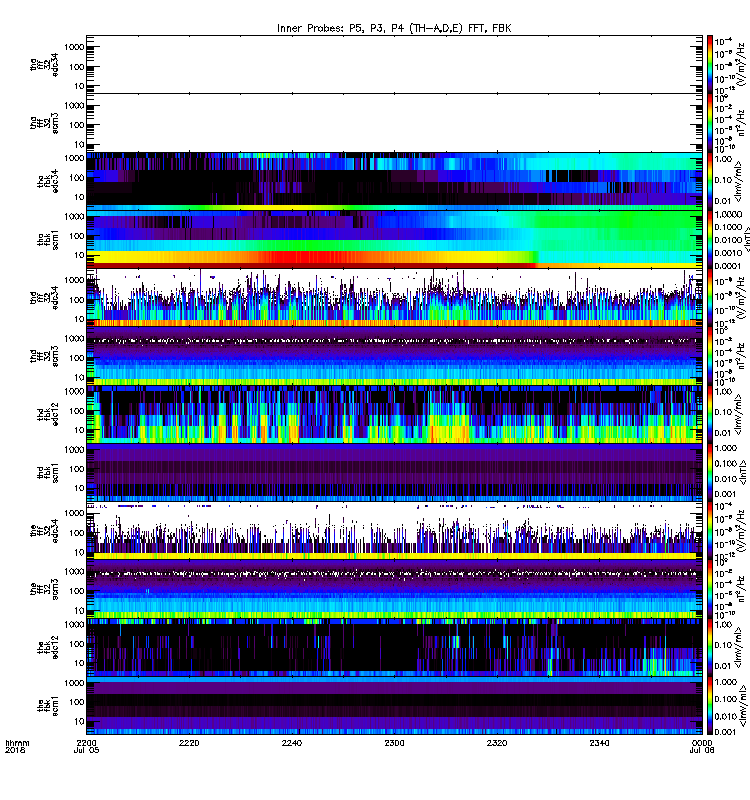Click the 'the fff scm3' spectrogram panel
750x800 pixels.
tap(394, 589)
